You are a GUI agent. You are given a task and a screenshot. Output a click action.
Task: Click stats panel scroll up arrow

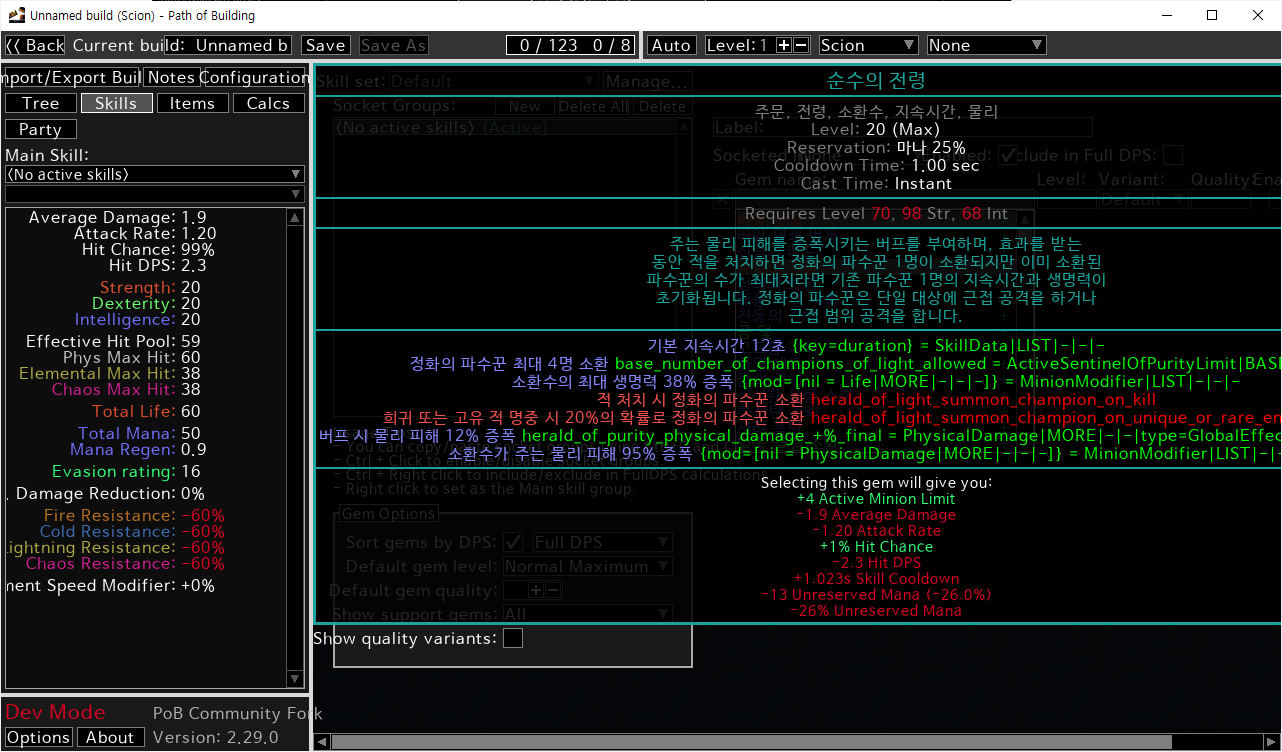tap(295, 217)
